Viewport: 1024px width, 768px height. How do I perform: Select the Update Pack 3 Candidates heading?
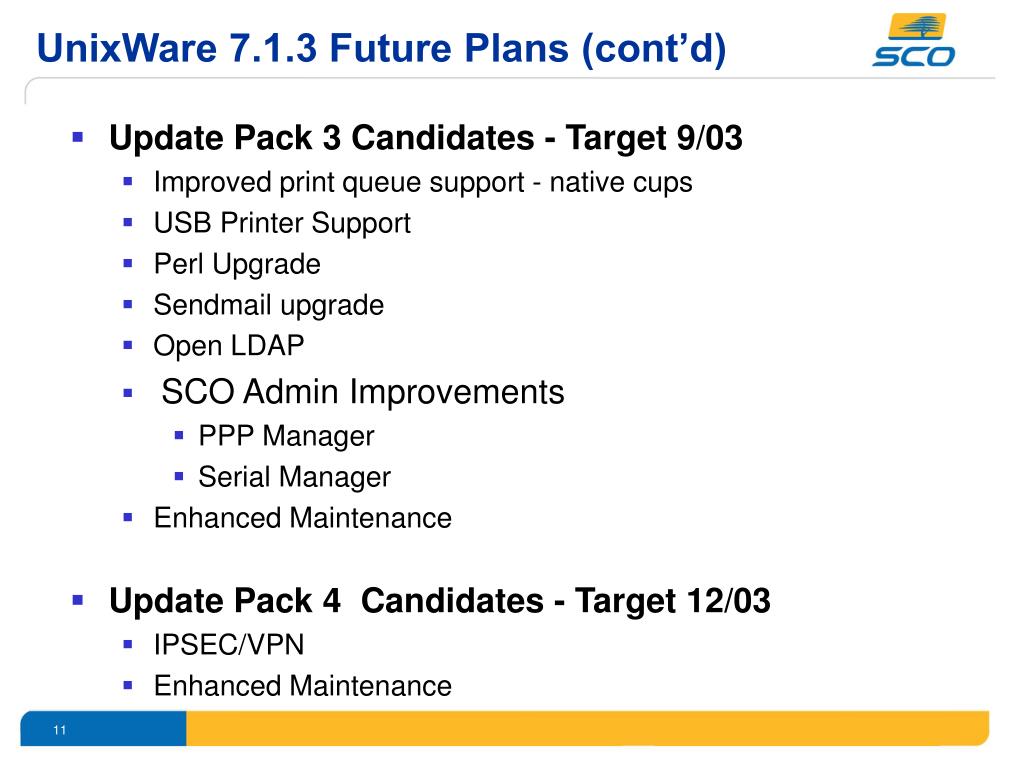pyautogui.click(x=426, y=138)
